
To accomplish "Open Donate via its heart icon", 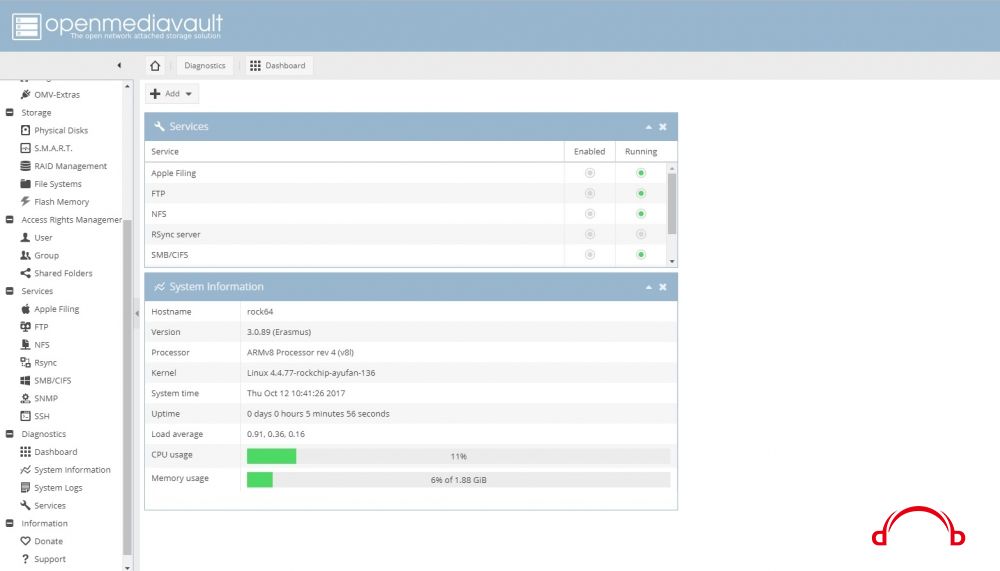I will (26, 541).
